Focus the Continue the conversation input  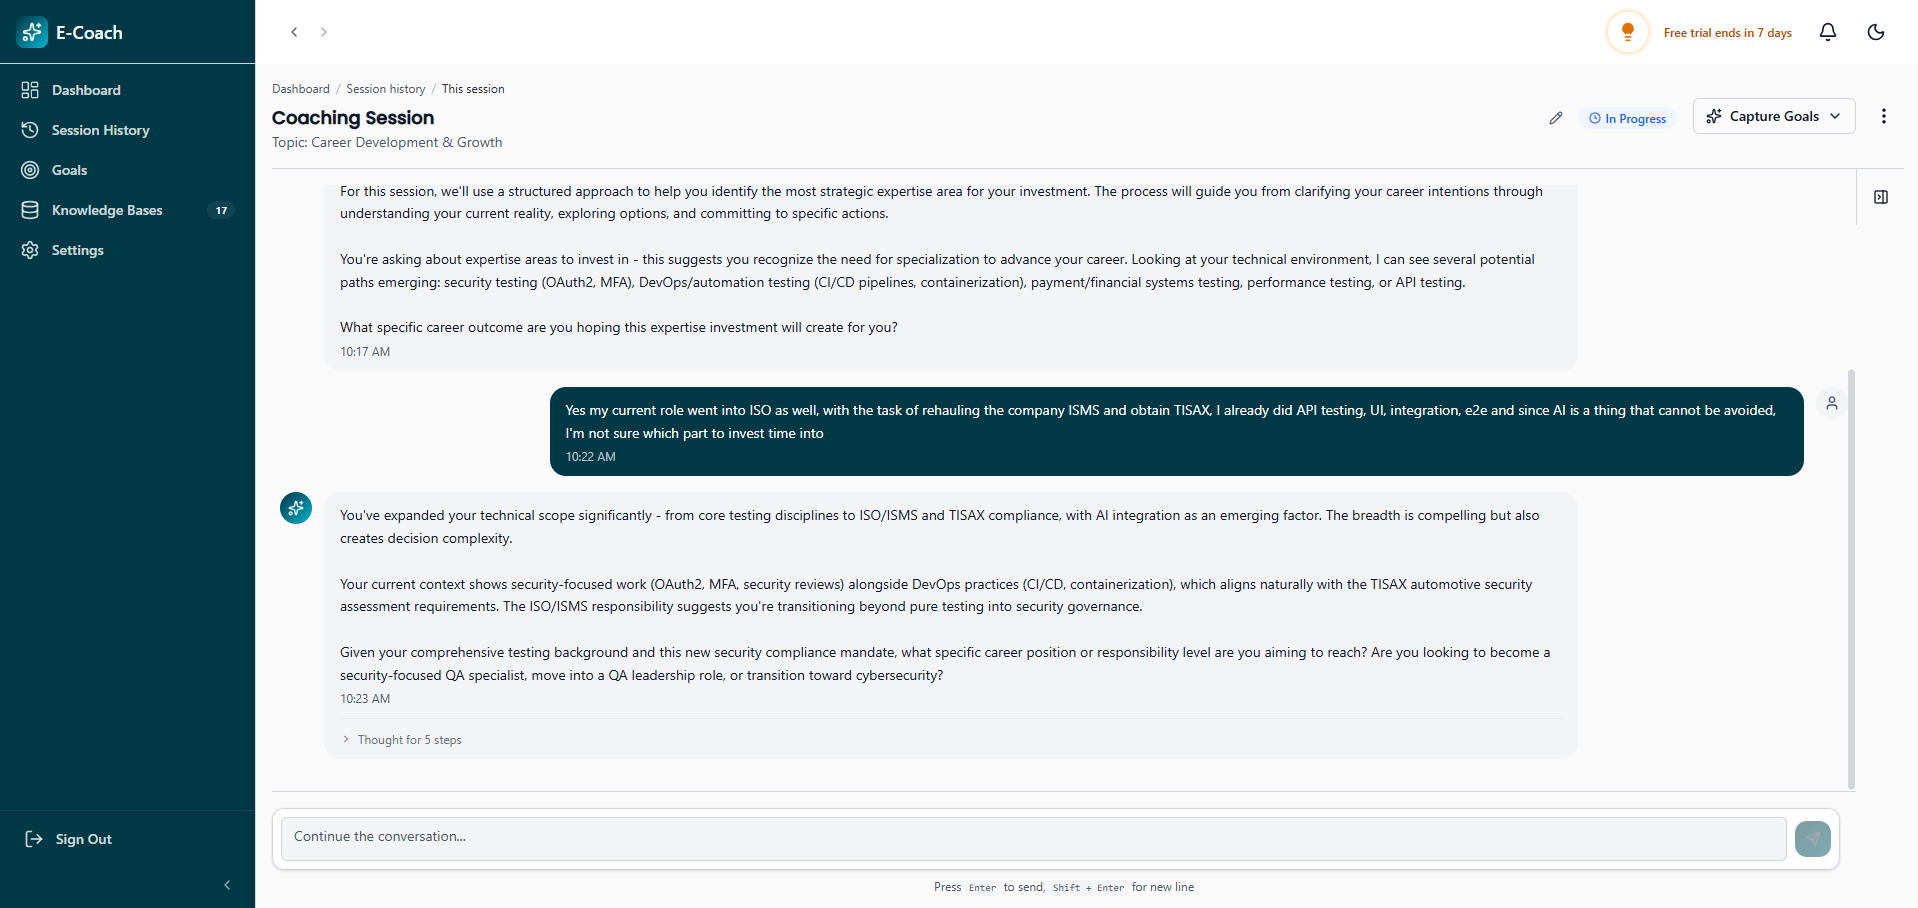click(x=1034, y=839)
